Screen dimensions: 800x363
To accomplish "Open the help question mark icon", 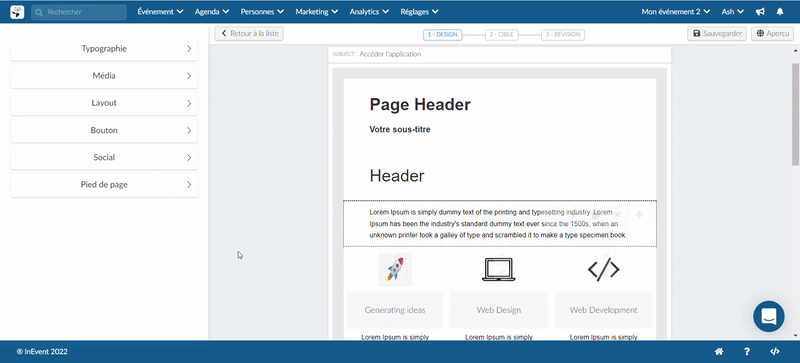I will (x=747, y=352).
